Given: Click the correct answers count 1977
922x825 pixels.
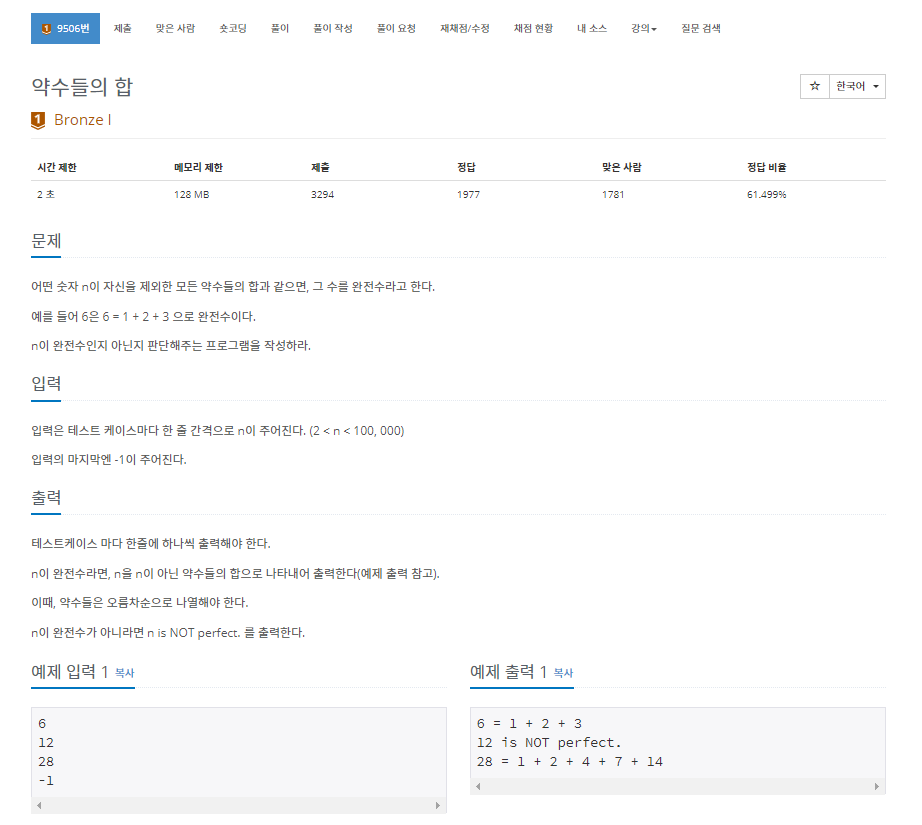Looking at the screenshot, I should (468, 195).
